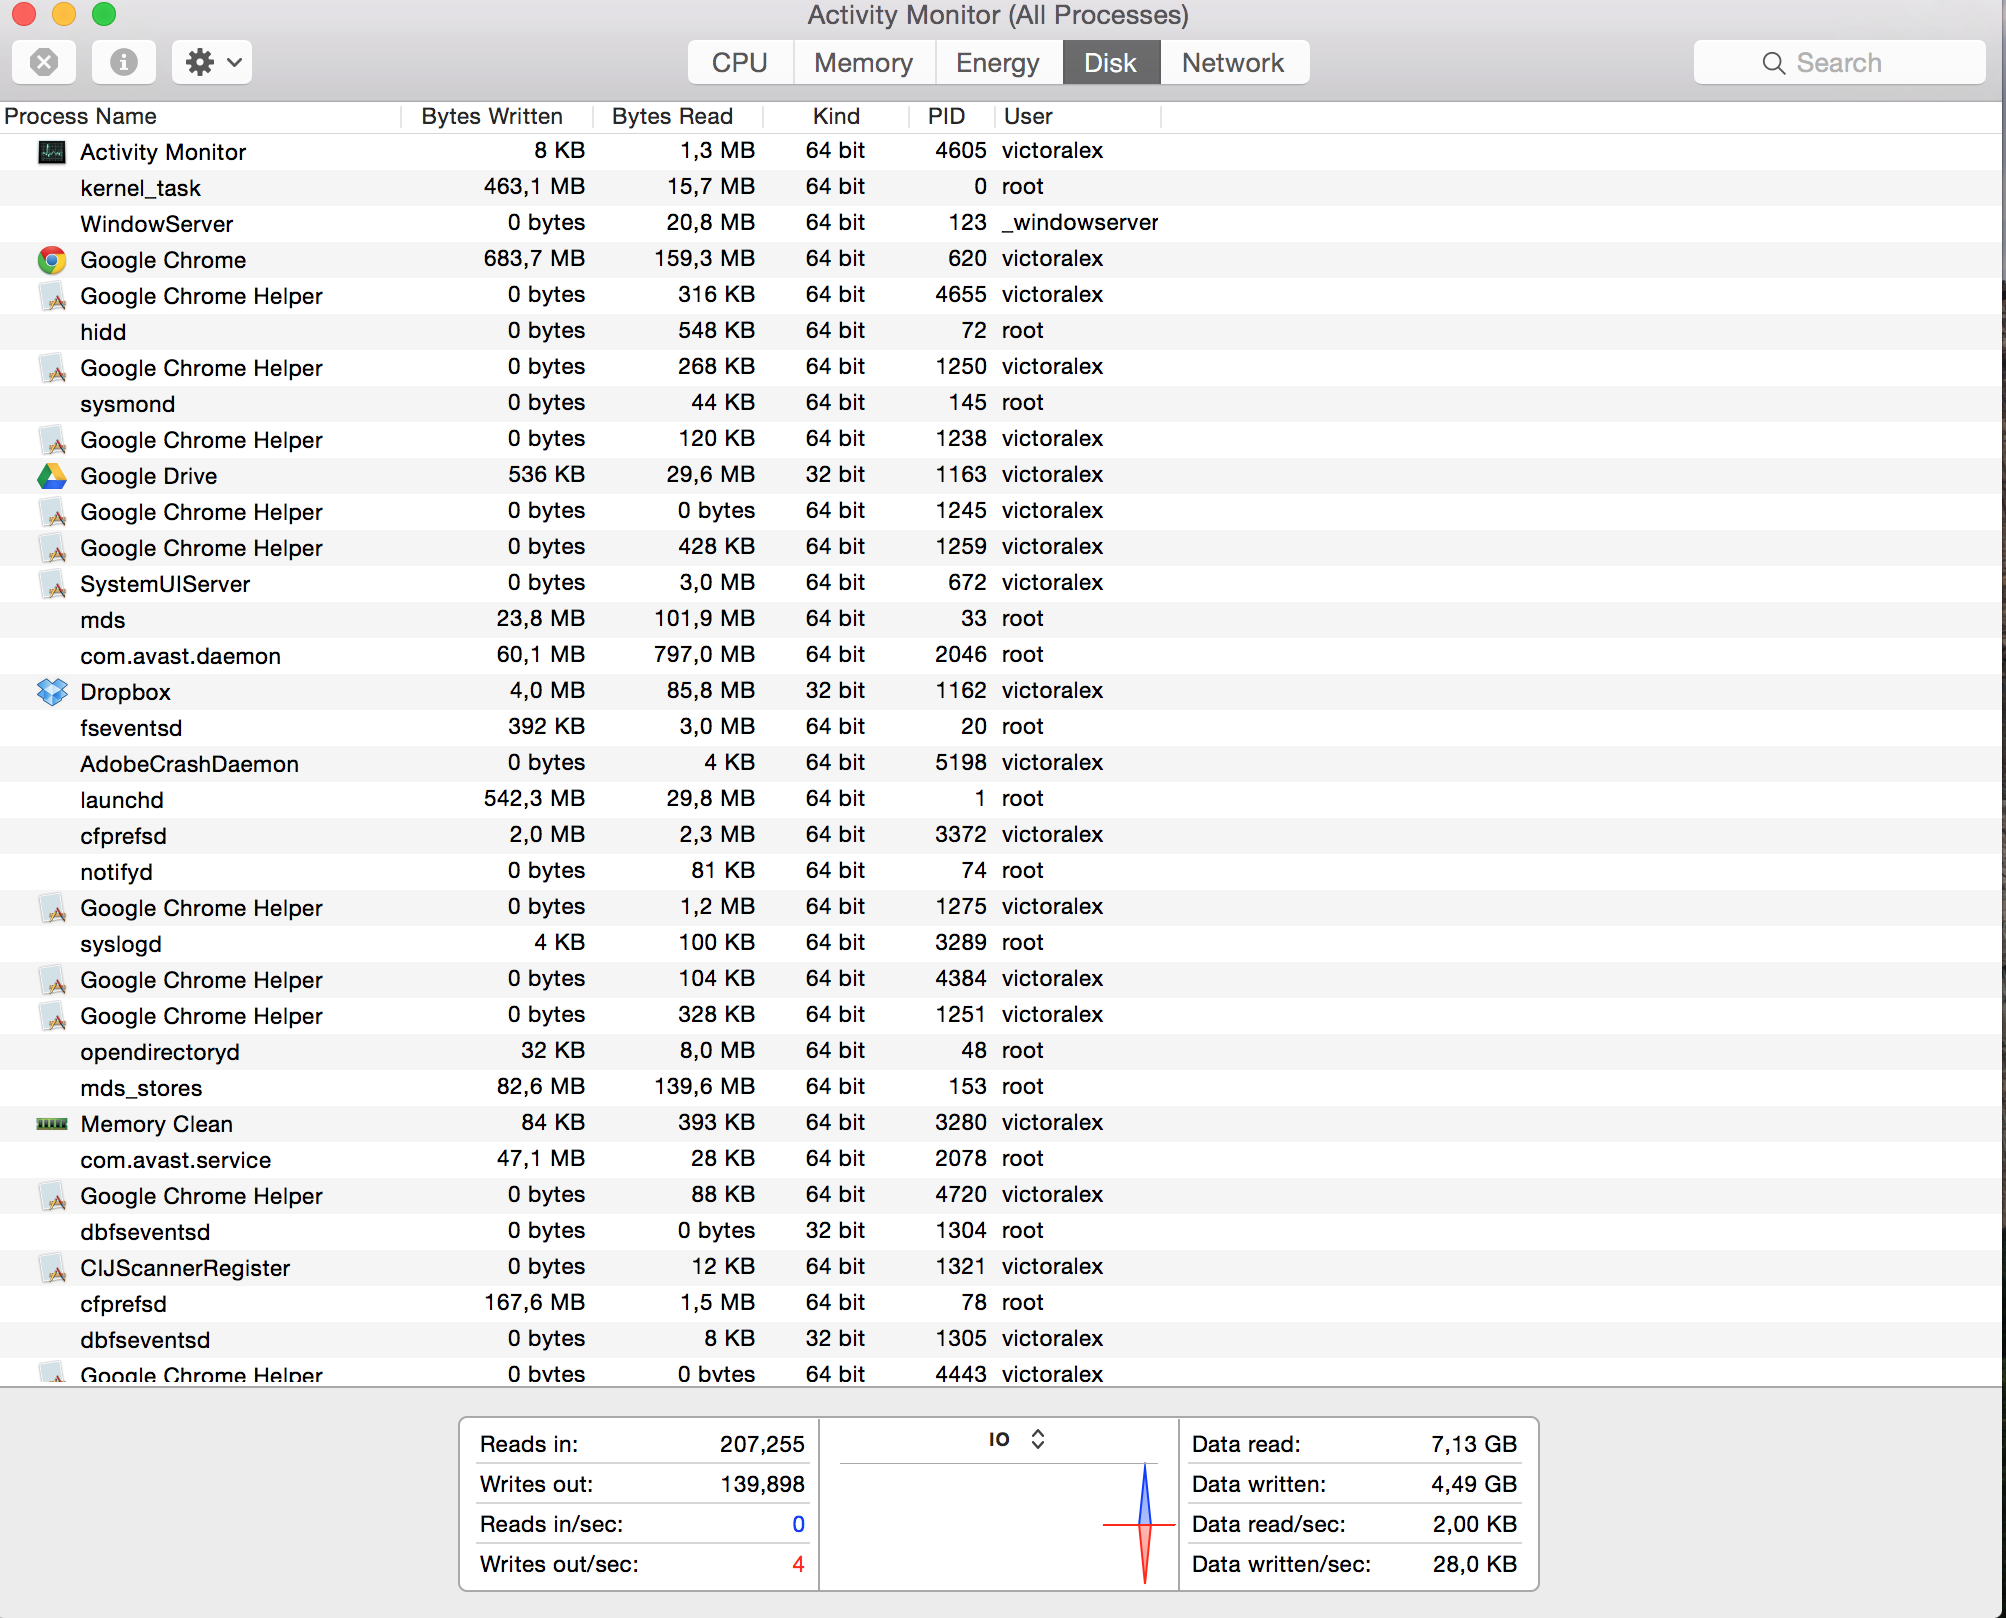Screen dimensions: 2006x1618
Task: Click the Quit Process toolbar button
Action: (x=43, y=63)
